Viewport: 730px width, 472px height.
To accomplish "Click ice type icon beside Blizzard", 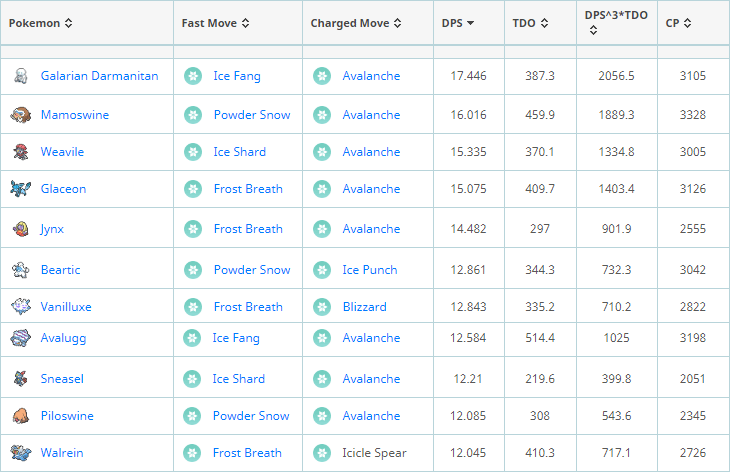I will (322, 307).
